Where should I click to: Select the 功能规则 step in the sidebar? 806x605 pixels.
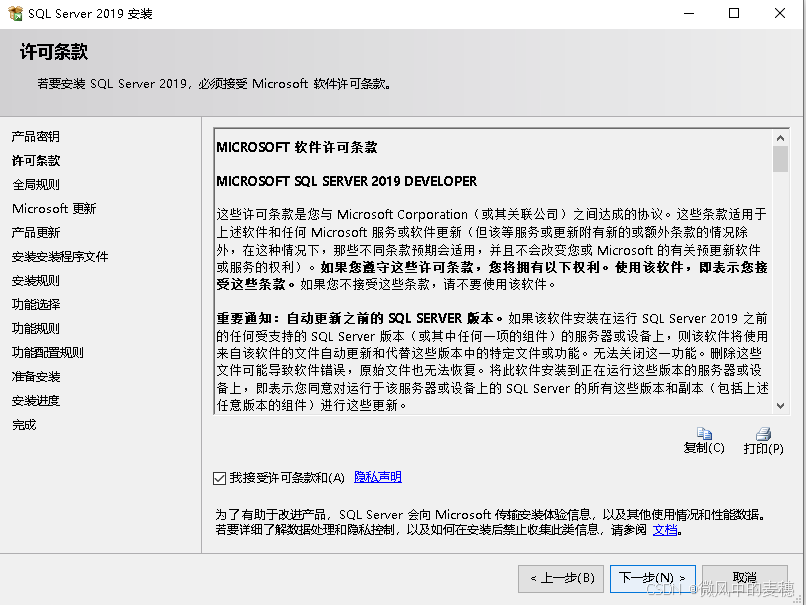36,328
